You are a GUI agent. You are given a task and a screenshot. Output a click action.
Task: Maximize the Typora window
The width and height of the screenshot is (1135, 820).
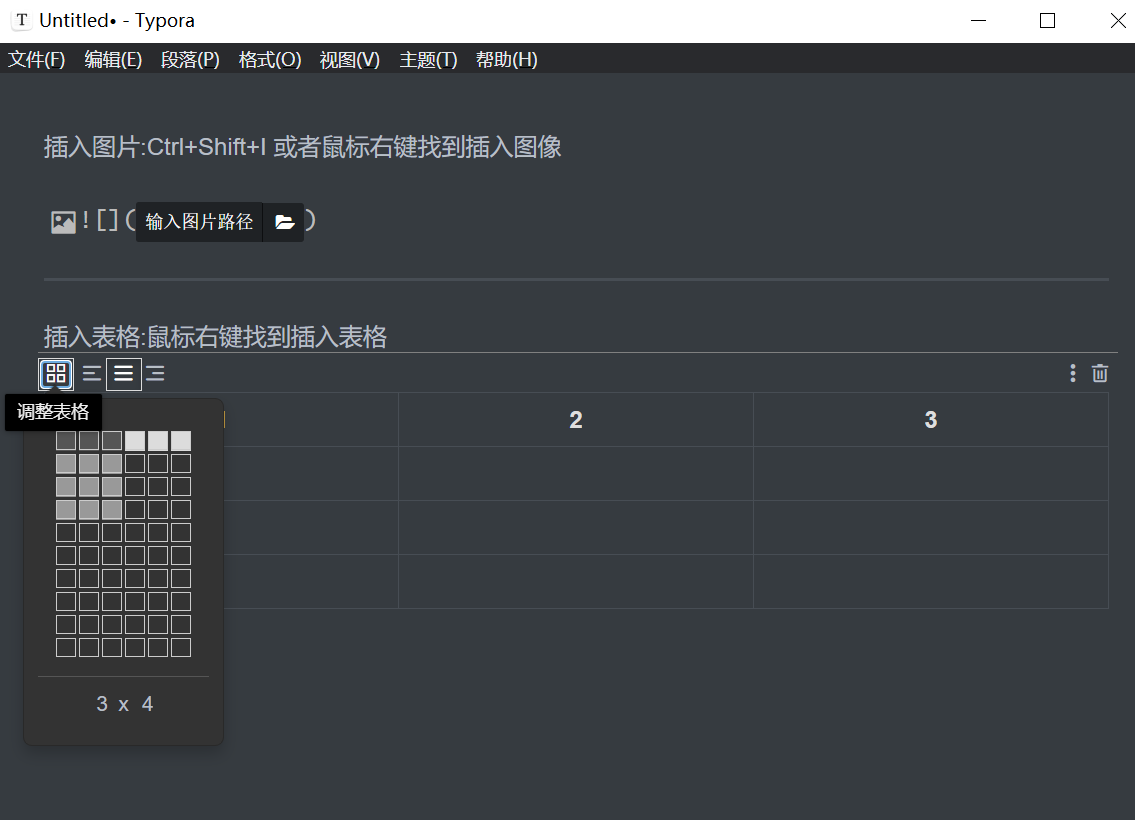[1047, 20]
